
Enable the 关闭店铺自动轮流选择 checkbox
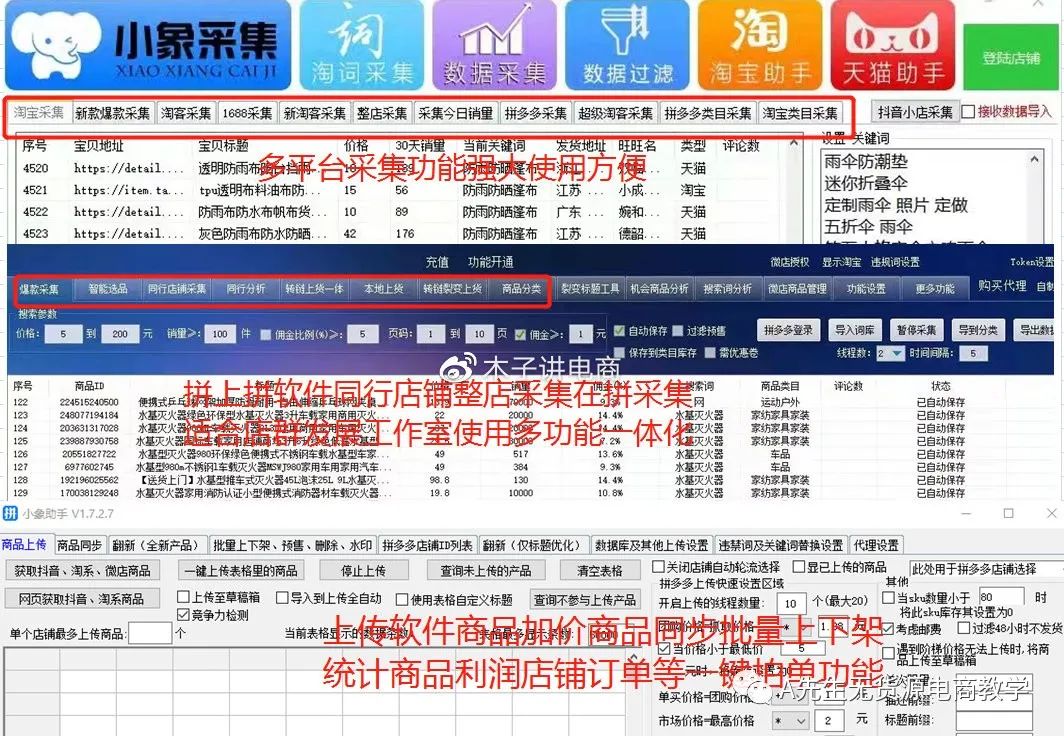[x=658, y=566]
